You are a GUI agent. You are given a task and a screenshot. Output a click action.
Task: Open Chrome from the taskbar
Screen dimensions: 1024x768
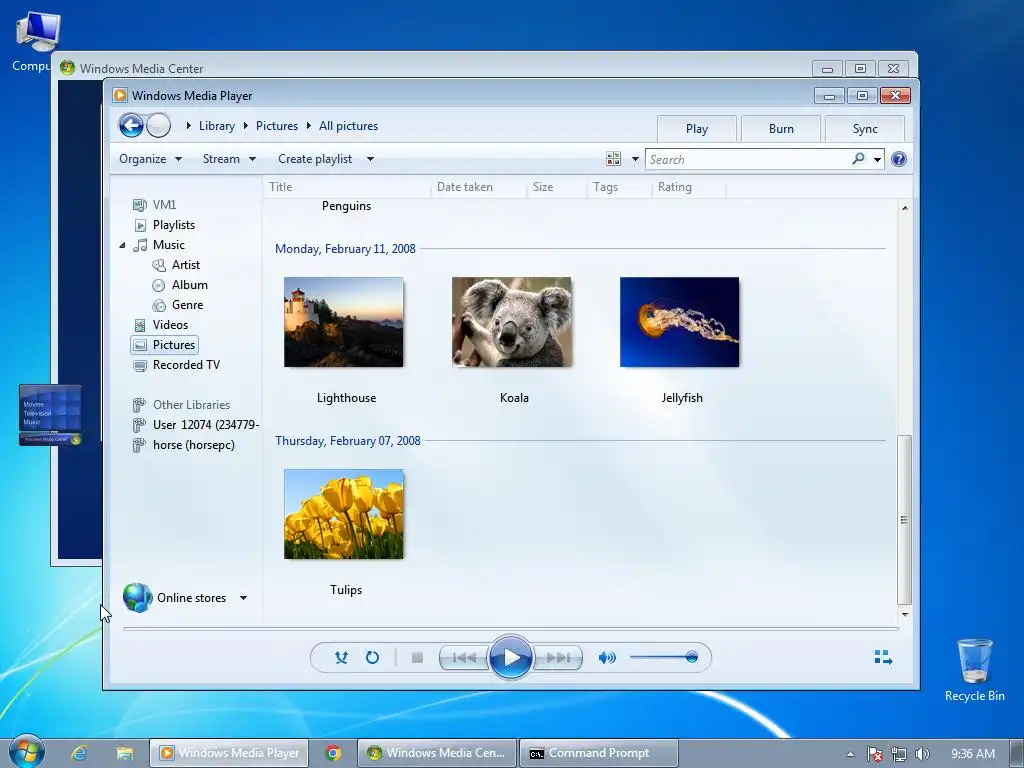(333, 753)
